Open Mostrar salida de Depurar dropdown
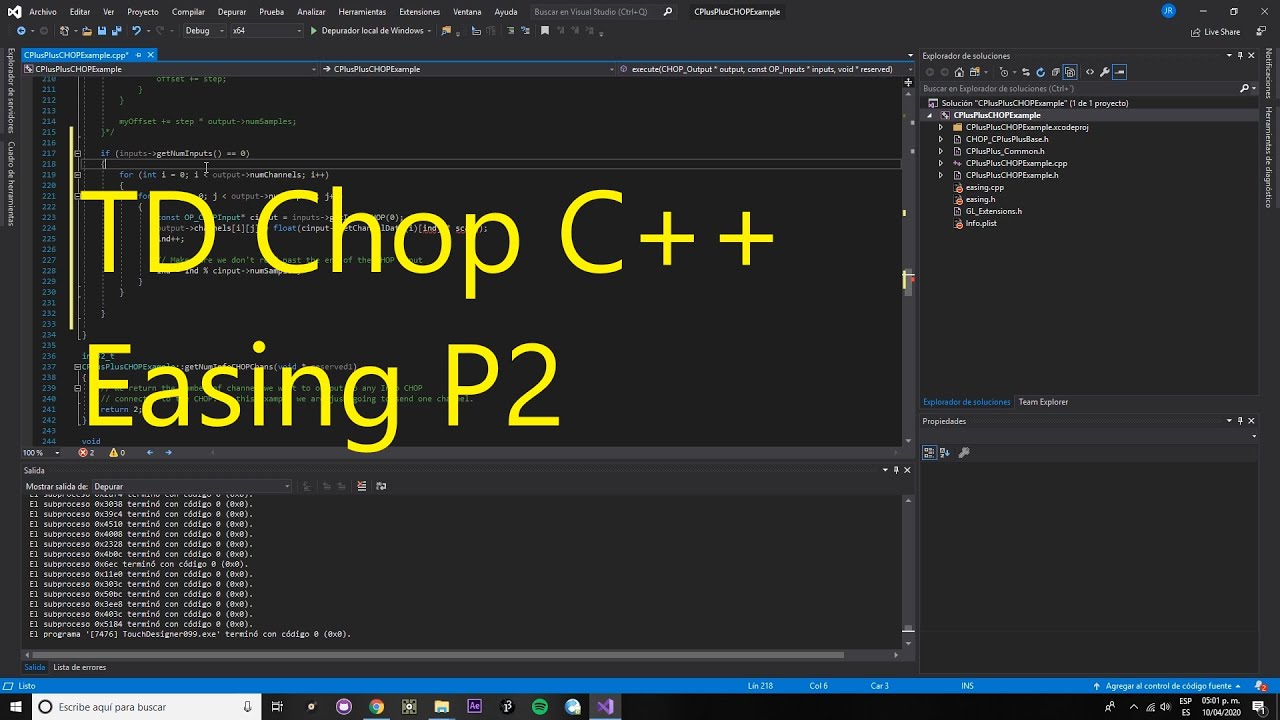 (192, 486)
